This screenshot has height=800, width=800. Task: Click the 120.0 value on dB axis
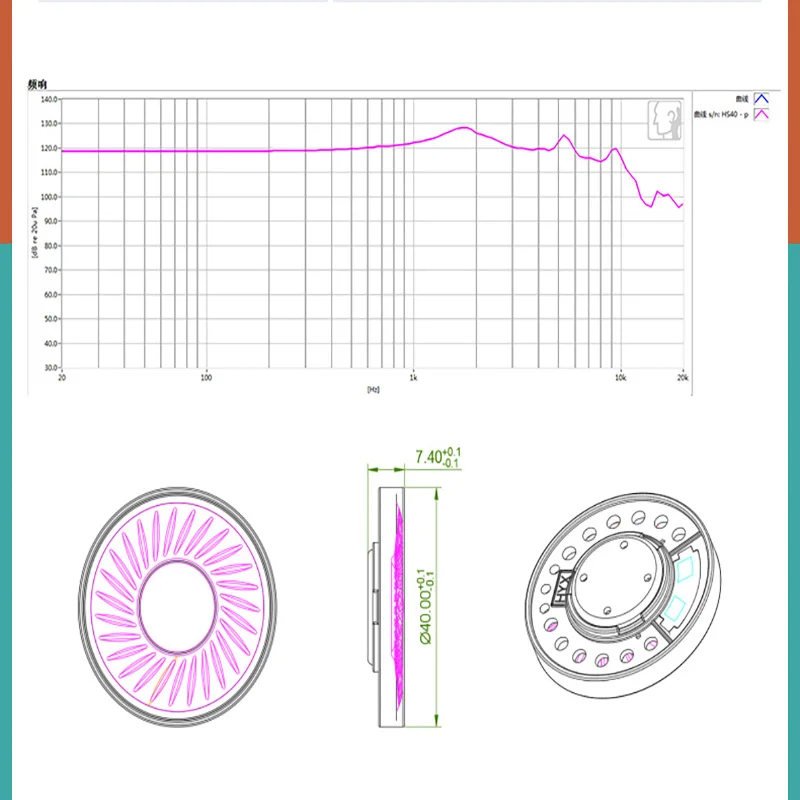coord(49,148)
